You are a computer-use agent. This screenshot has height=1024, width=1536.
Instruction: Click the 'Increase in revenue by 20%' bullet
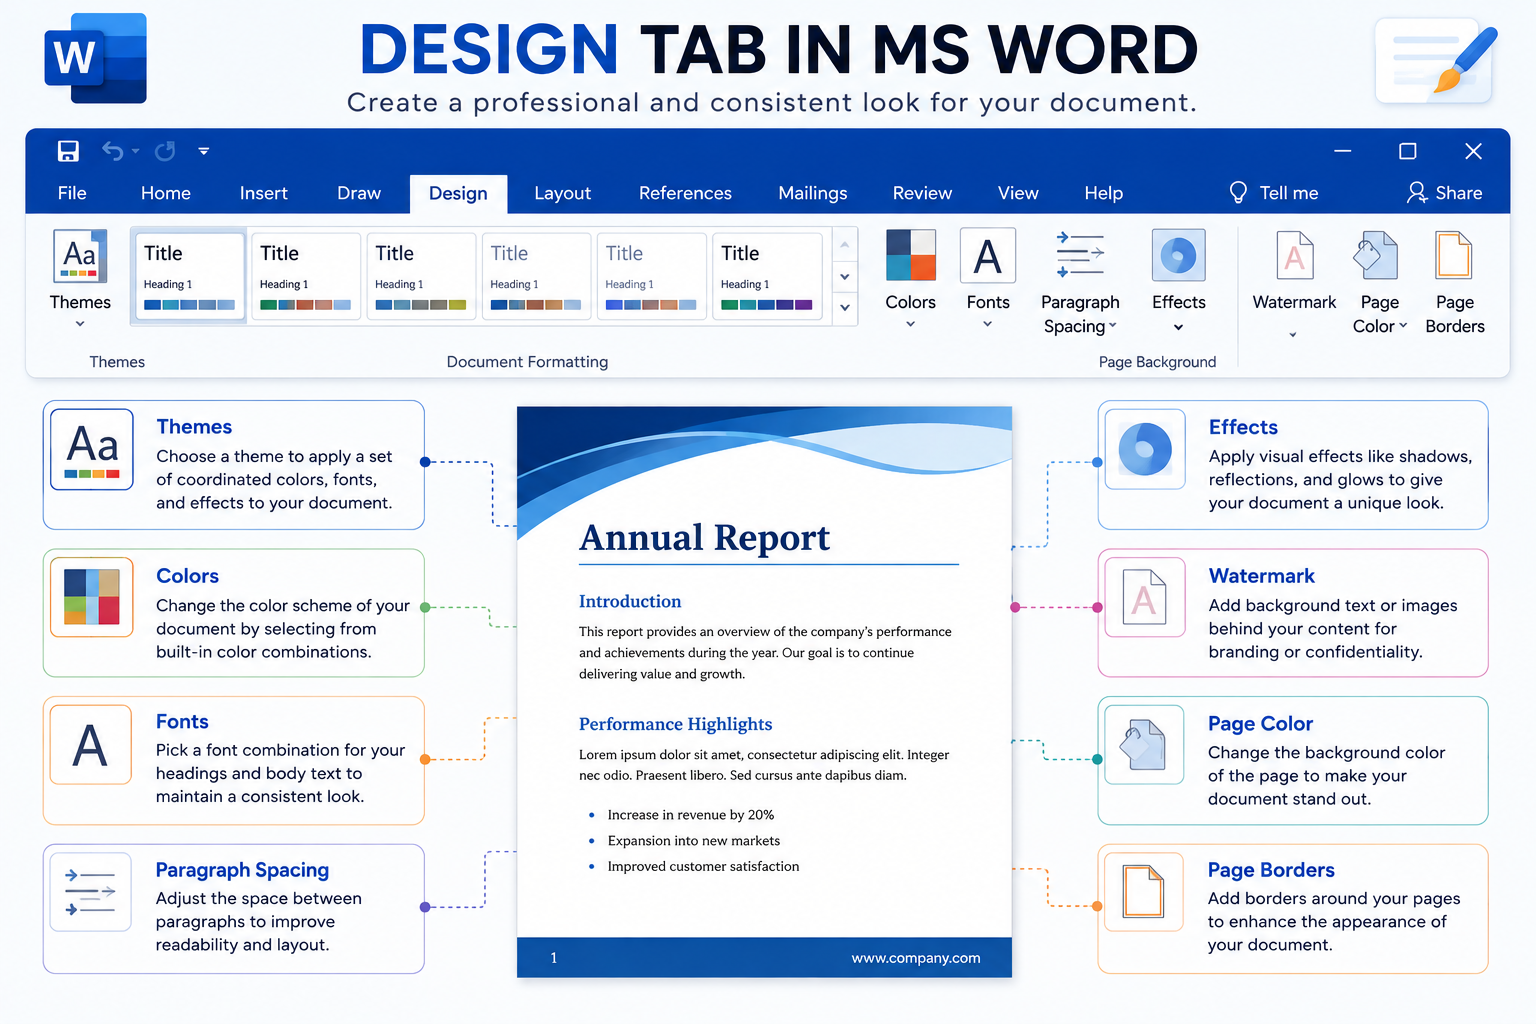click(x=691, y=815)
